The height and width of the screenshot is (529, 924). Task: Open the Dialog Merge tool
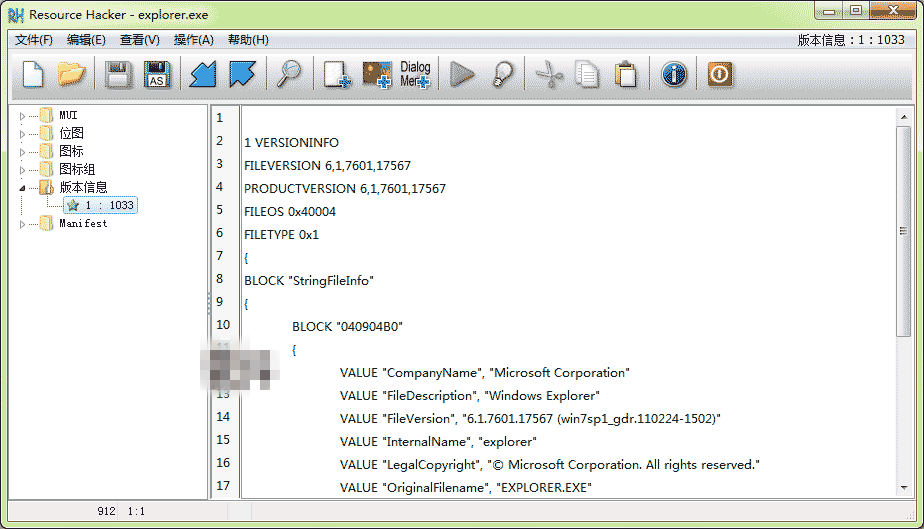(415, 75)
